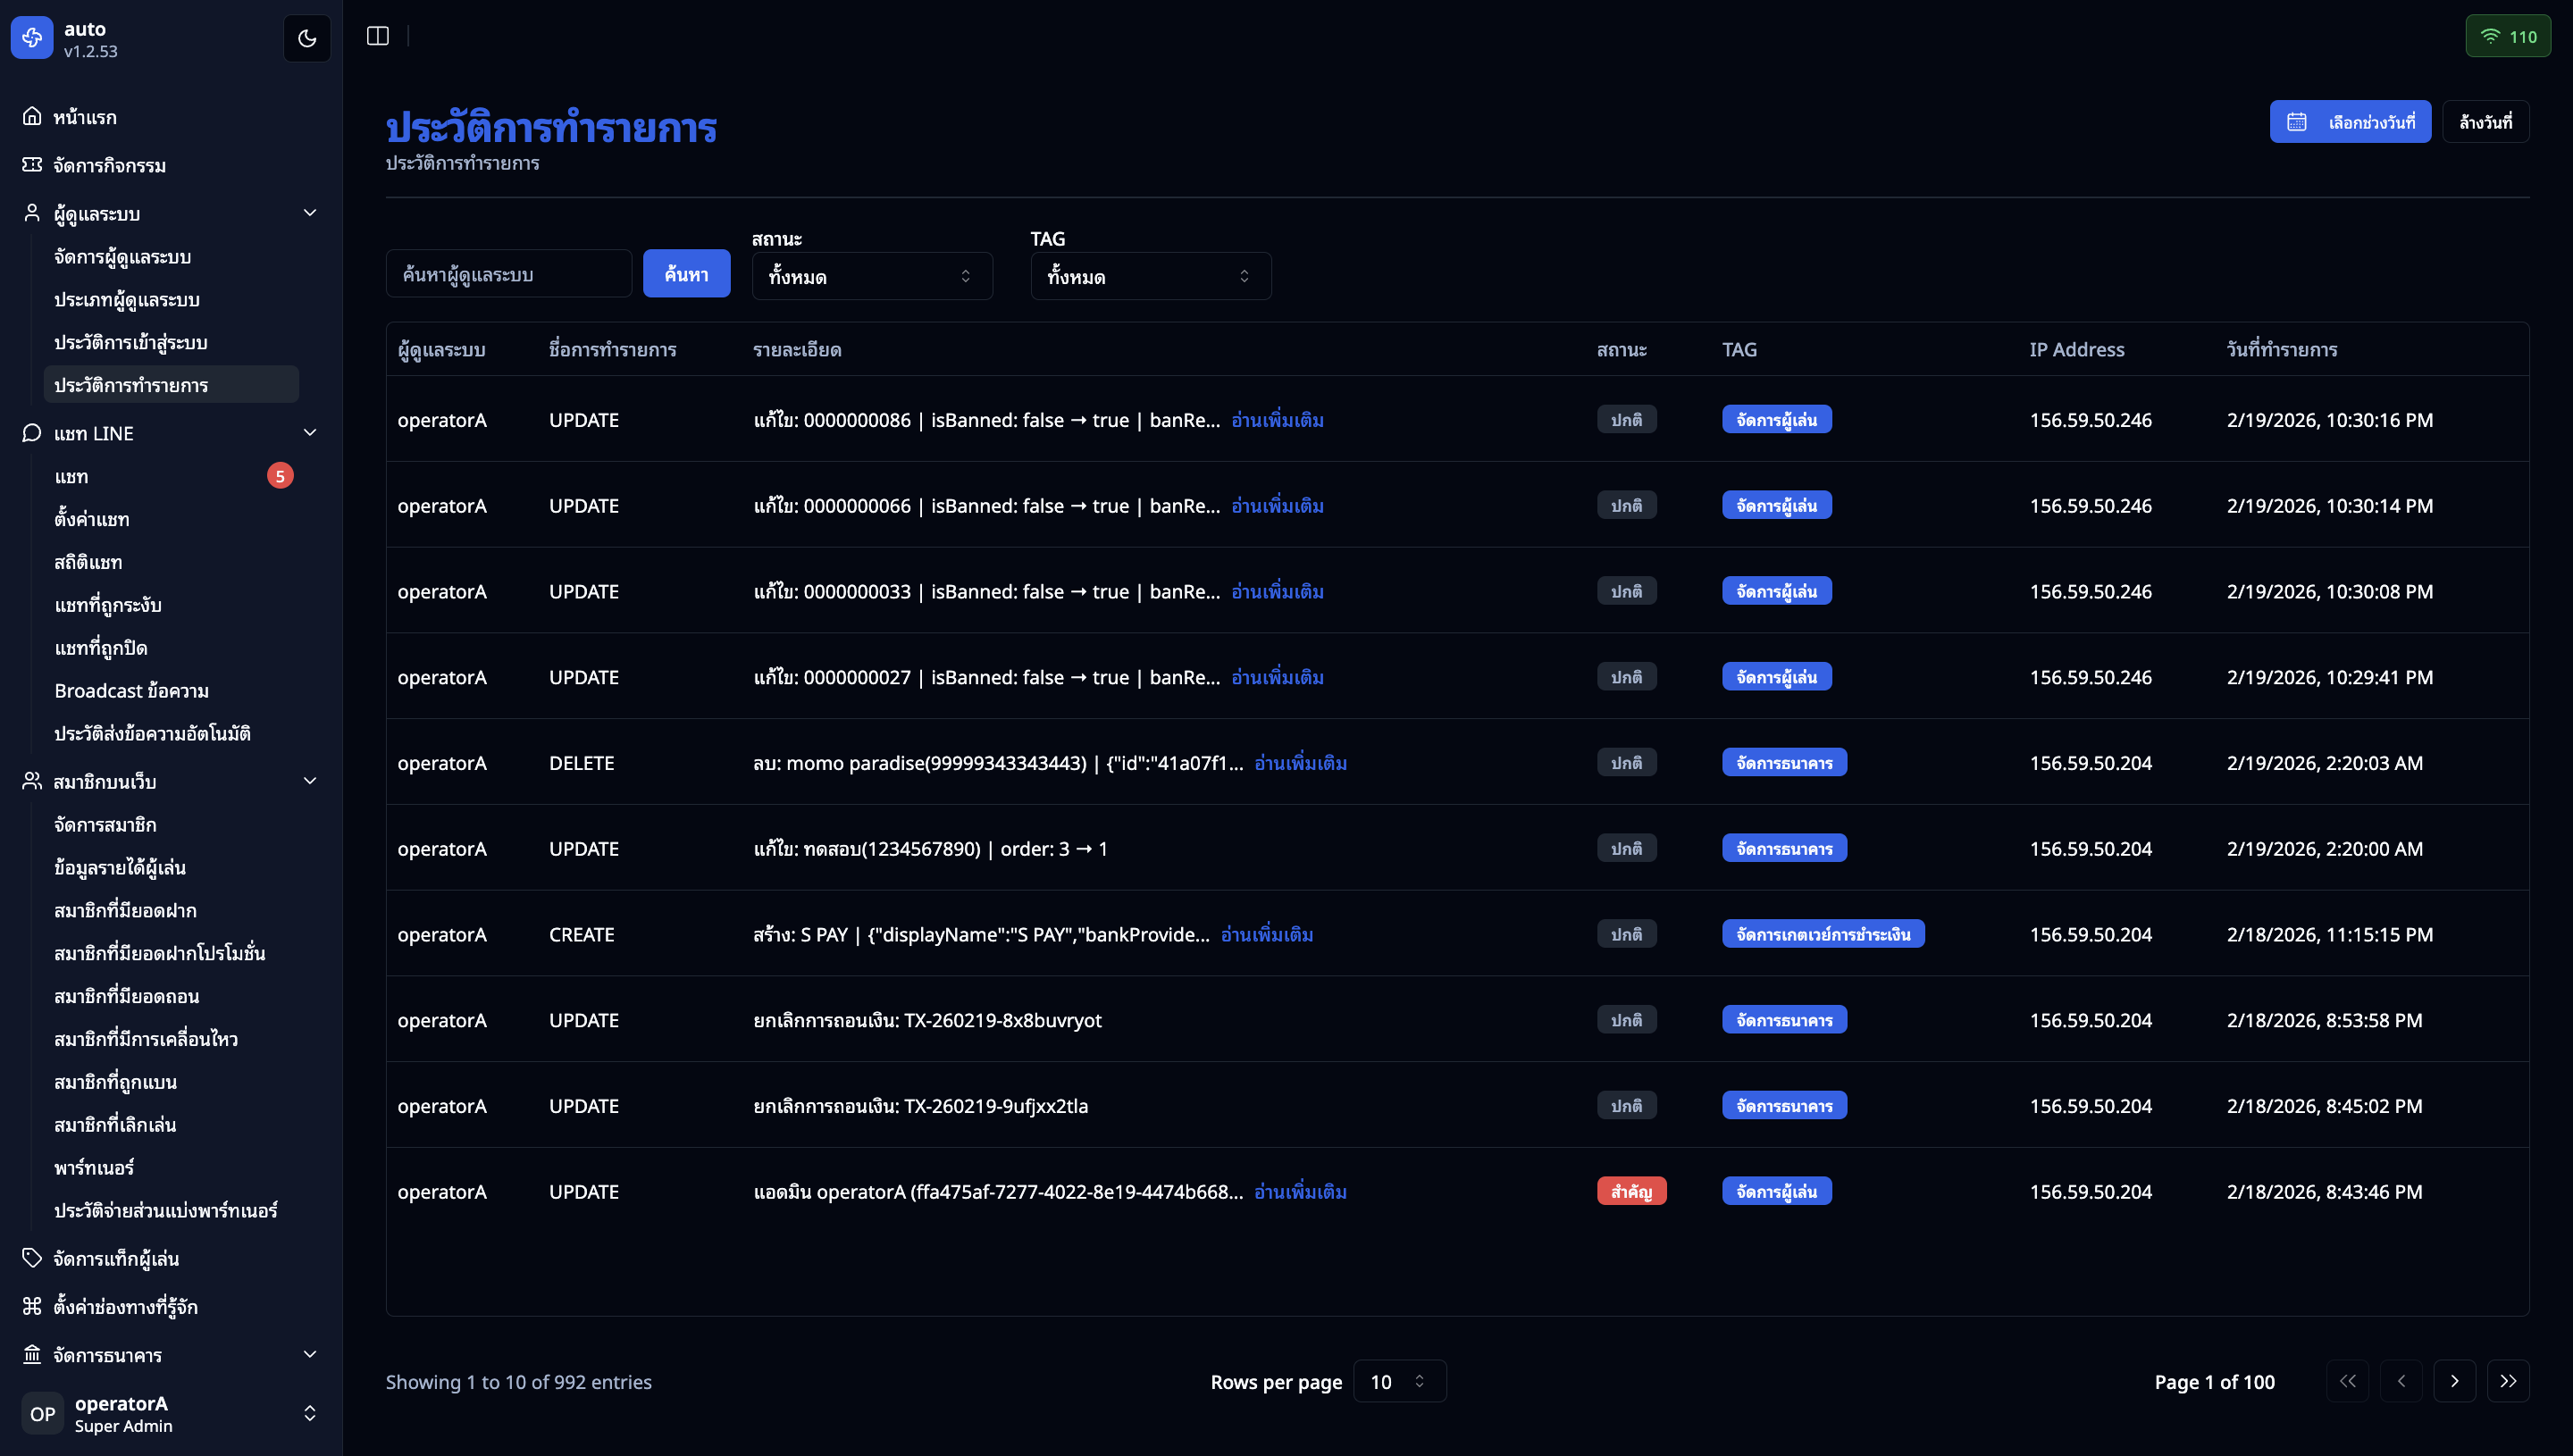
Task: Open หน้าแรก home menu item
Action: 85,117
